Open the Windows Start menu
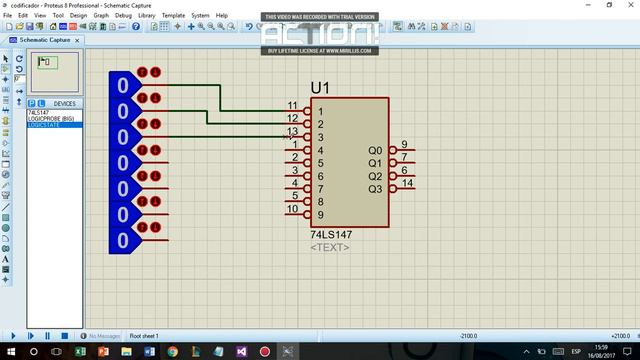640x360 pixels. (x=11, y=351)
